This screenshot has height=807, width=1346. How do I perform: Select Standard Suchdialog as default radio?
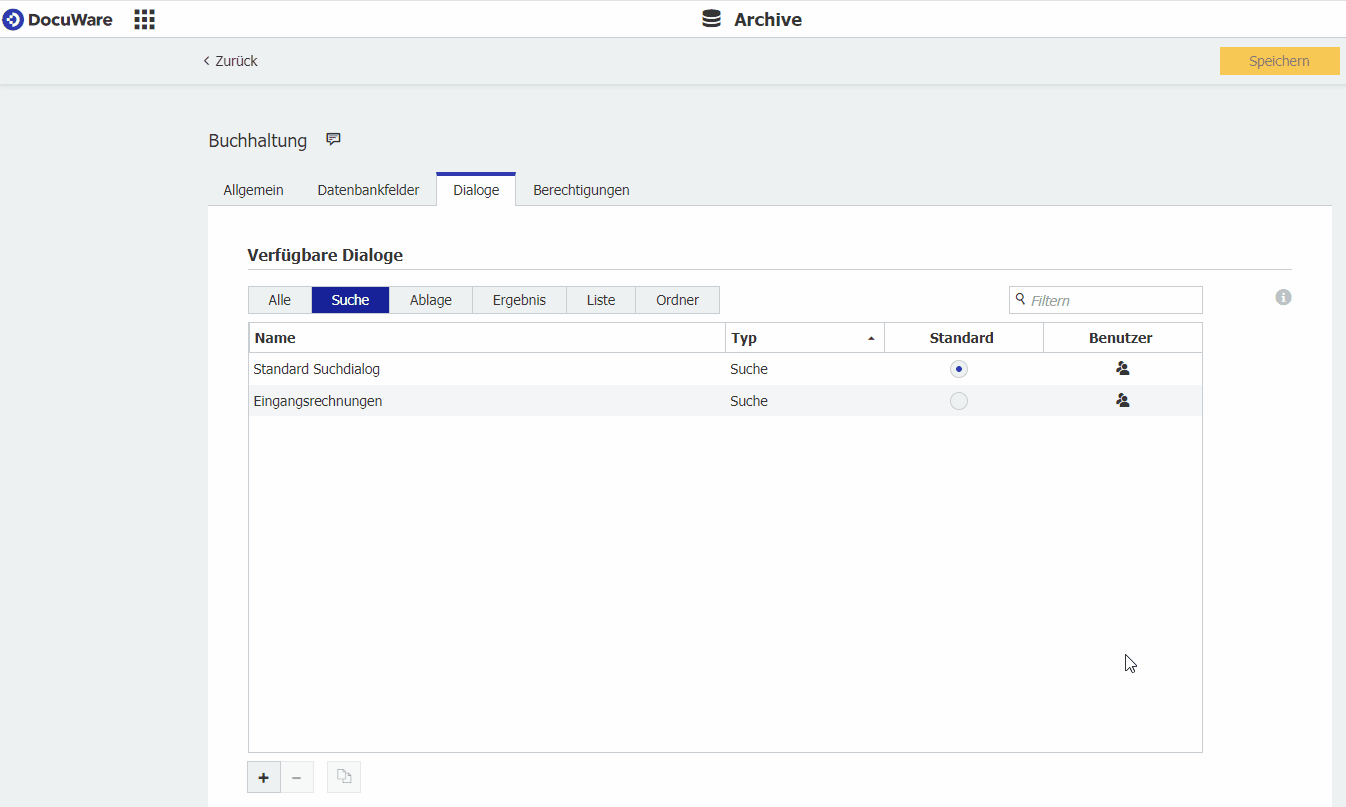click(x=959, y=369)
